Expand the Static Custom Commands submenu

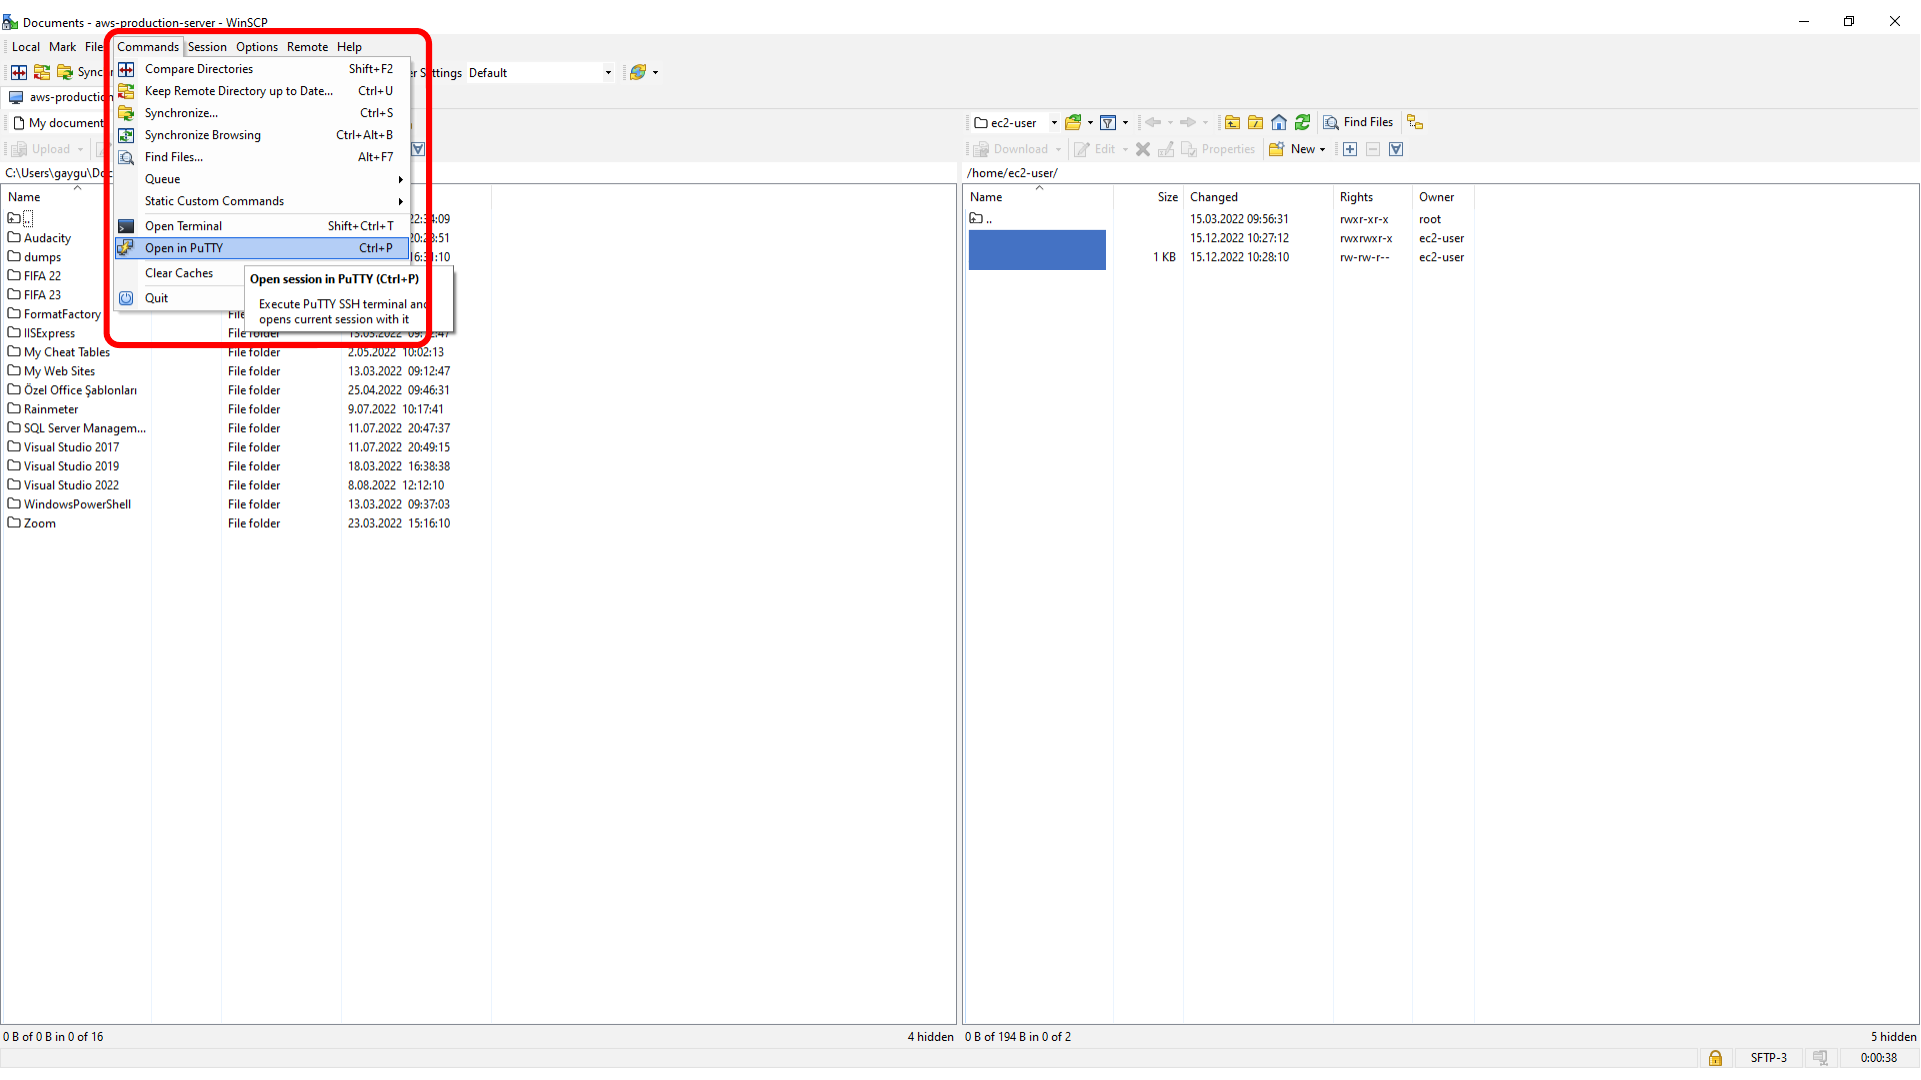tap(261, 201)
